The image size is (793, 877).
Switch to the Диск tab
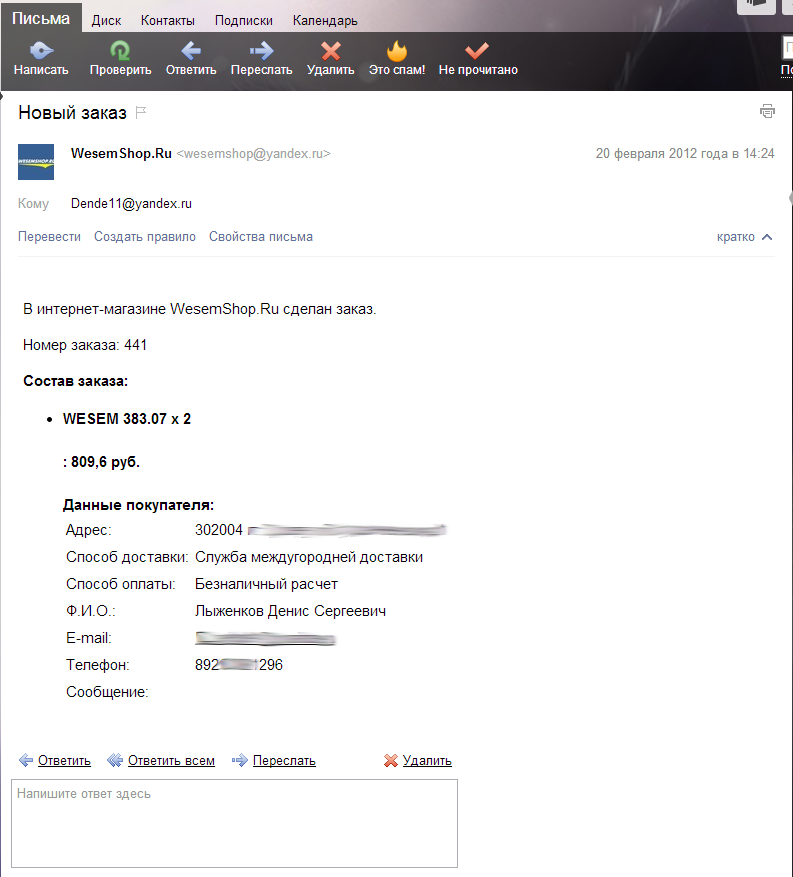[106, 21]
